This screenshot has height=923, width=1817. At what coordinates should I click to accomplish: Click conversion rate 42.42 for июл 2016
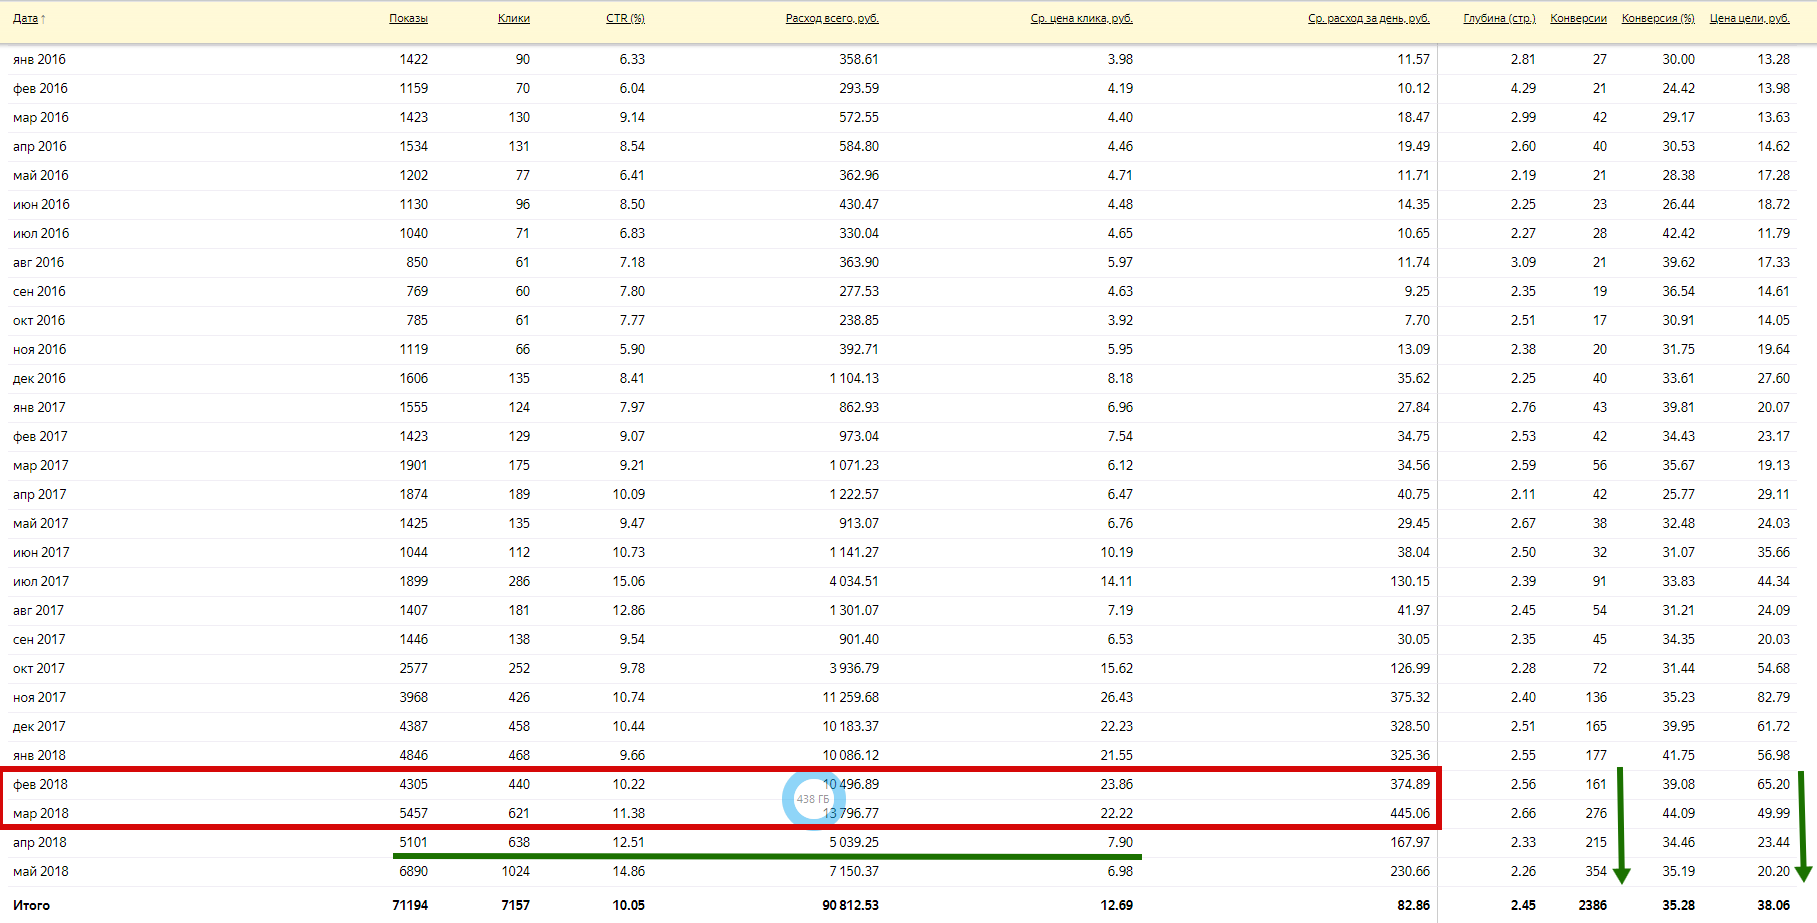pyautogui.click(x=1679, y=233)
